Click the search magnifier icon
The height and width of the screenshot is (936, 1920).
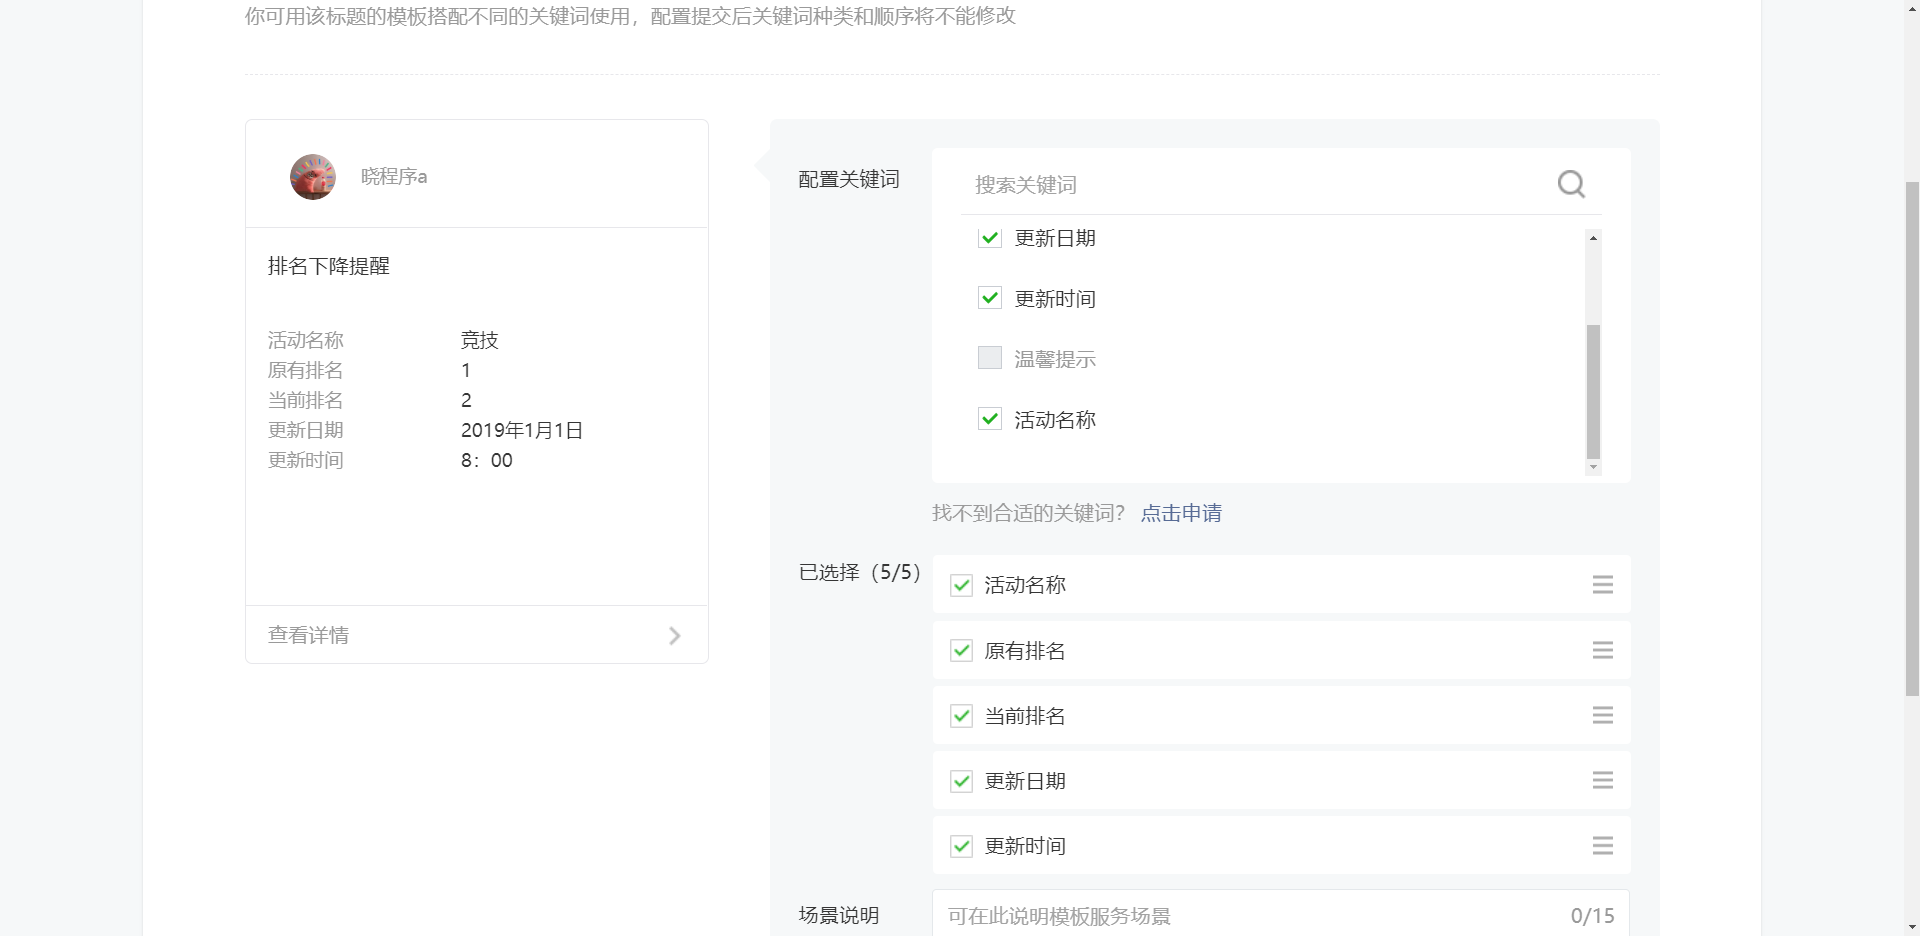pyautogui.click(x=1571, y=184)
